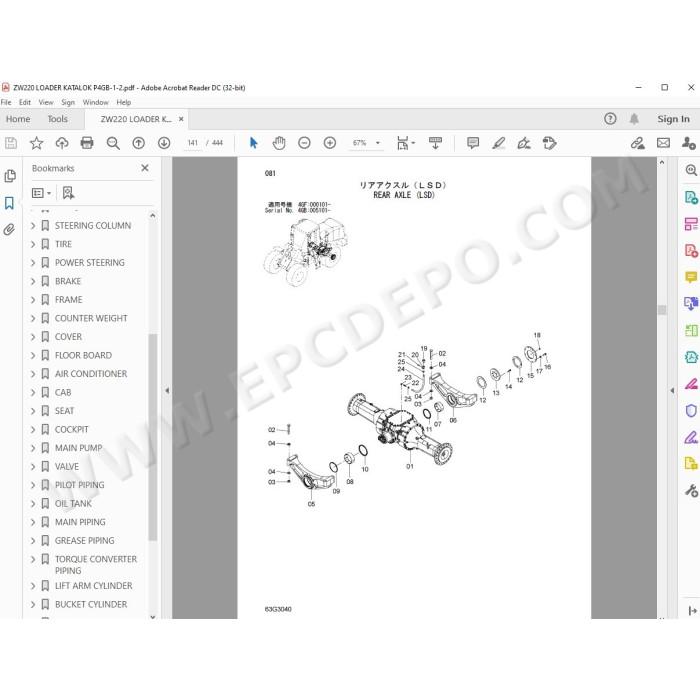Open the Attachments paperclip panel
The image size is (700, 700).
[x=9, y=229]
